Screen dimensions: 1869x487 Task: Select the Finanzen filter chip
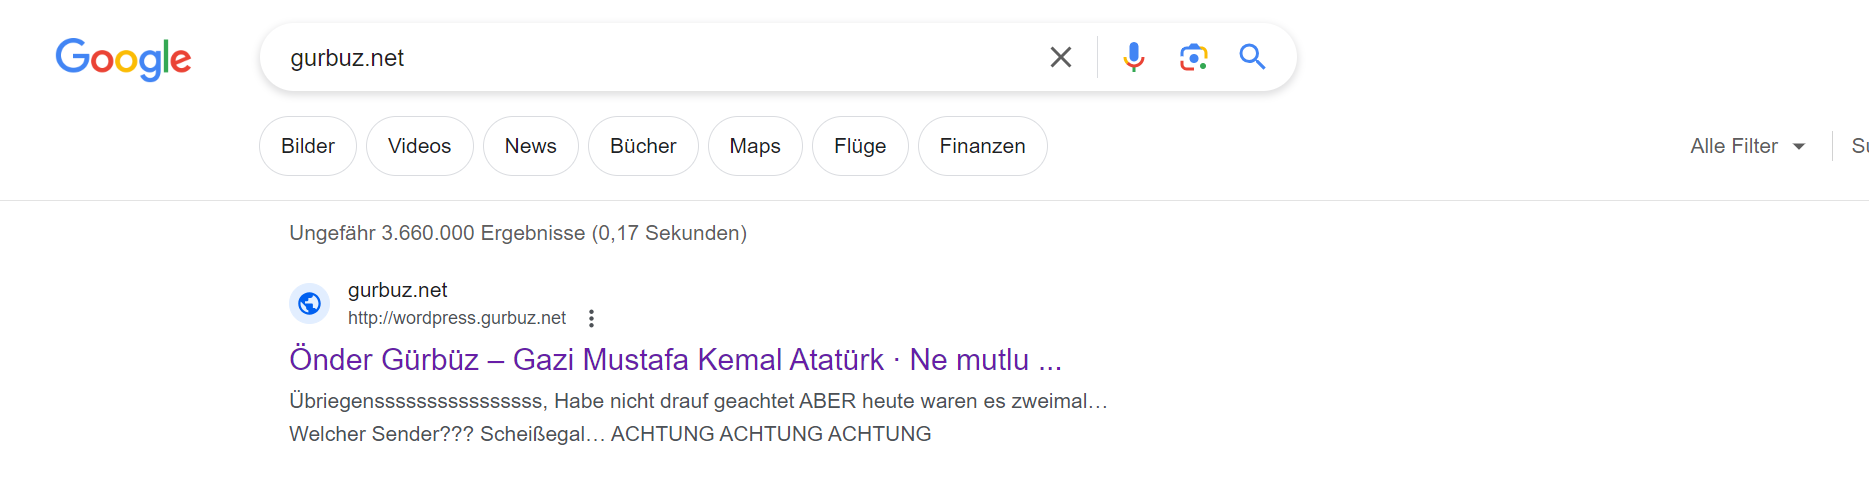(982, 146)
